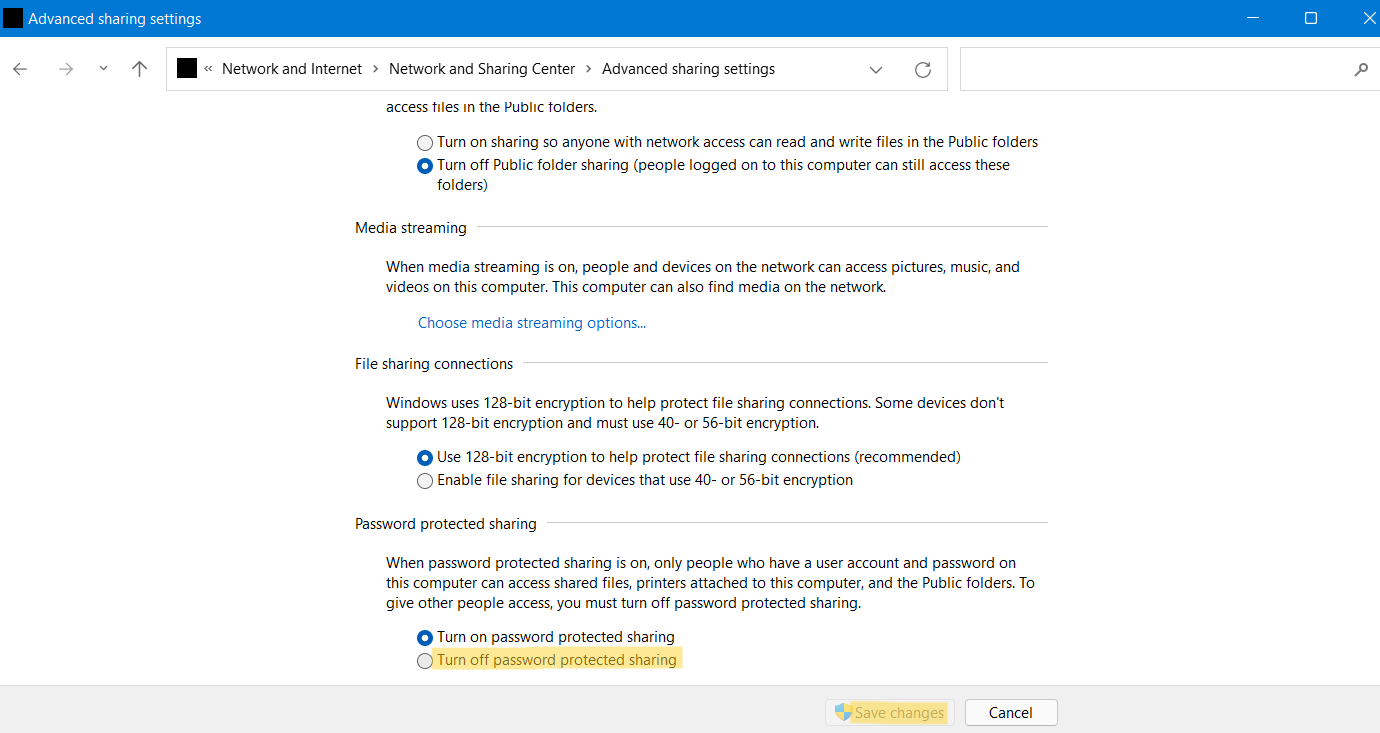The image size is (1380, 733).
Task: Go to Network and Internet breadcrumb
Action: tap(292, 69)
